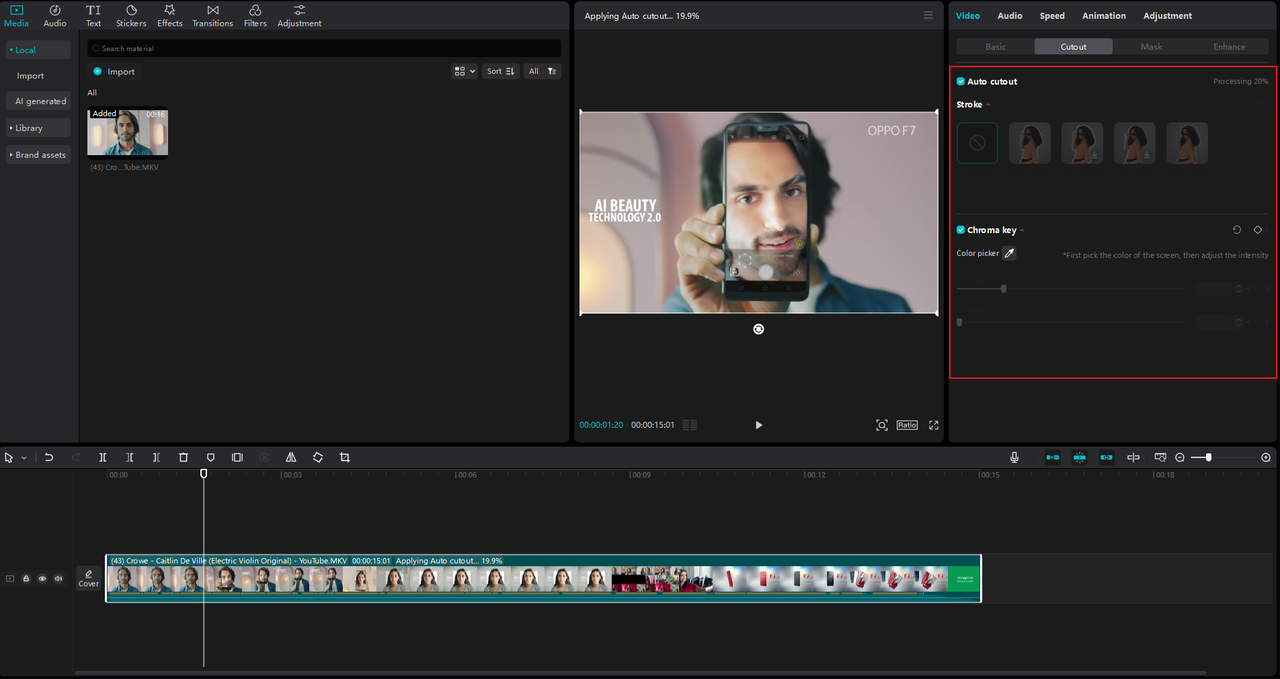The image size is (1280, 679).
Task: Open the Transitions panel
Action: tap(212, 15)
